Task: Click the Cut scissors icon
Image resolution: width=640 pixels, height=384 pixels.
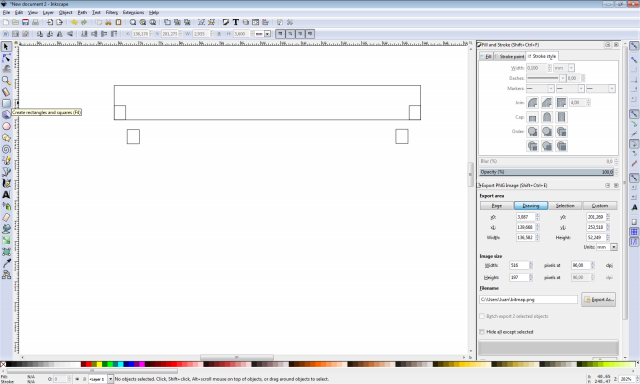Action: [x=109, y=22]
